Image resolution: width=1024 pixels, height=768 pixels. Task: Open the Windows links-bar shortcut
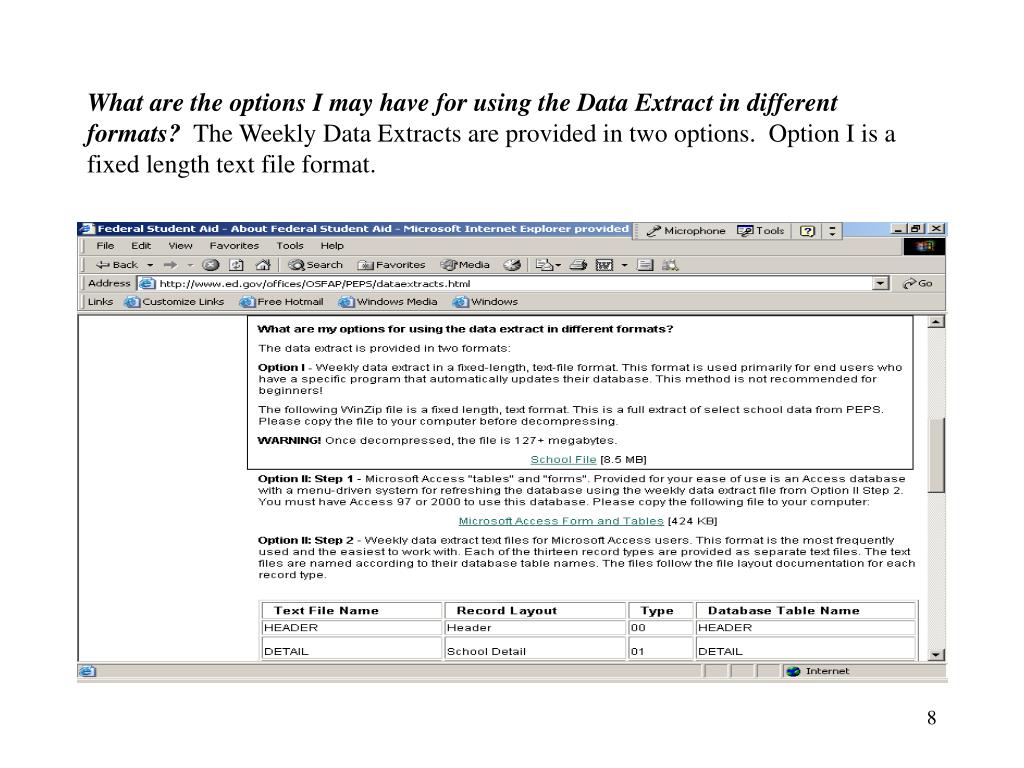pos(485,302)
